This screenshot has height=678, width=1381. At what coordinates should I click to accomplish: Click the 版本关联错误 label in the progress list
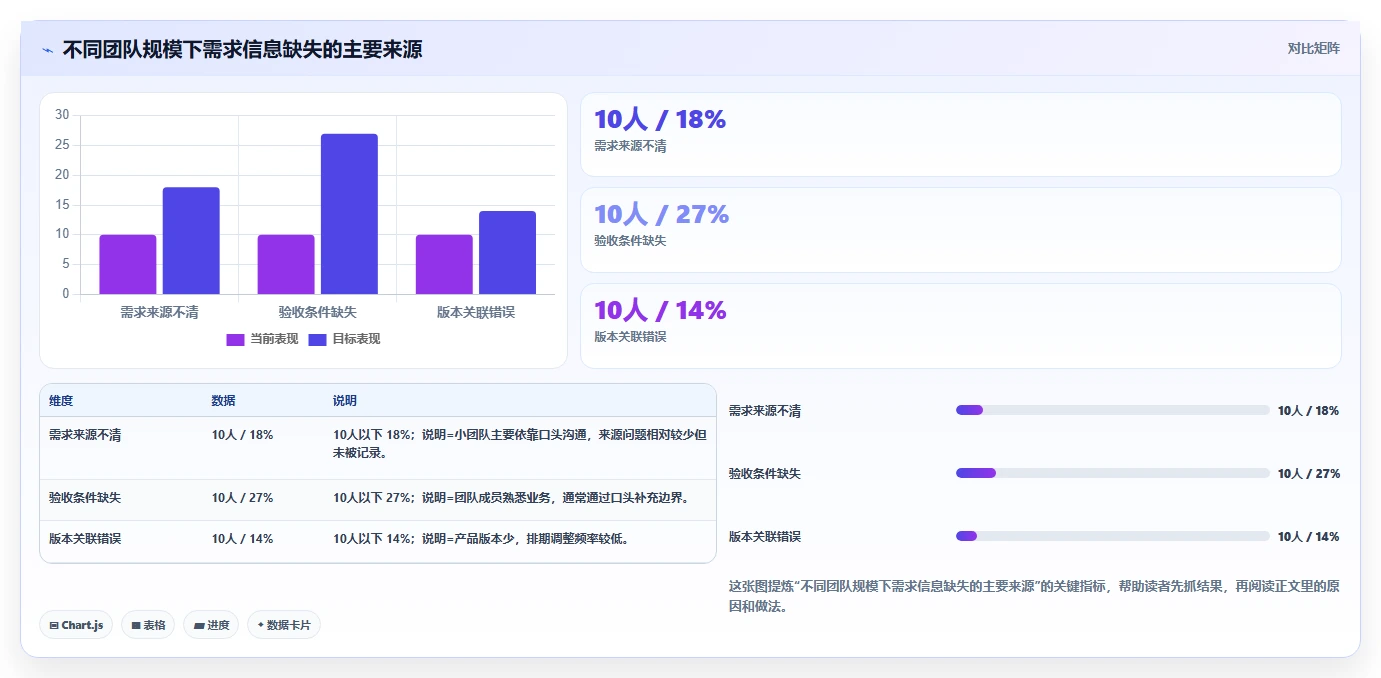point(765,537)
